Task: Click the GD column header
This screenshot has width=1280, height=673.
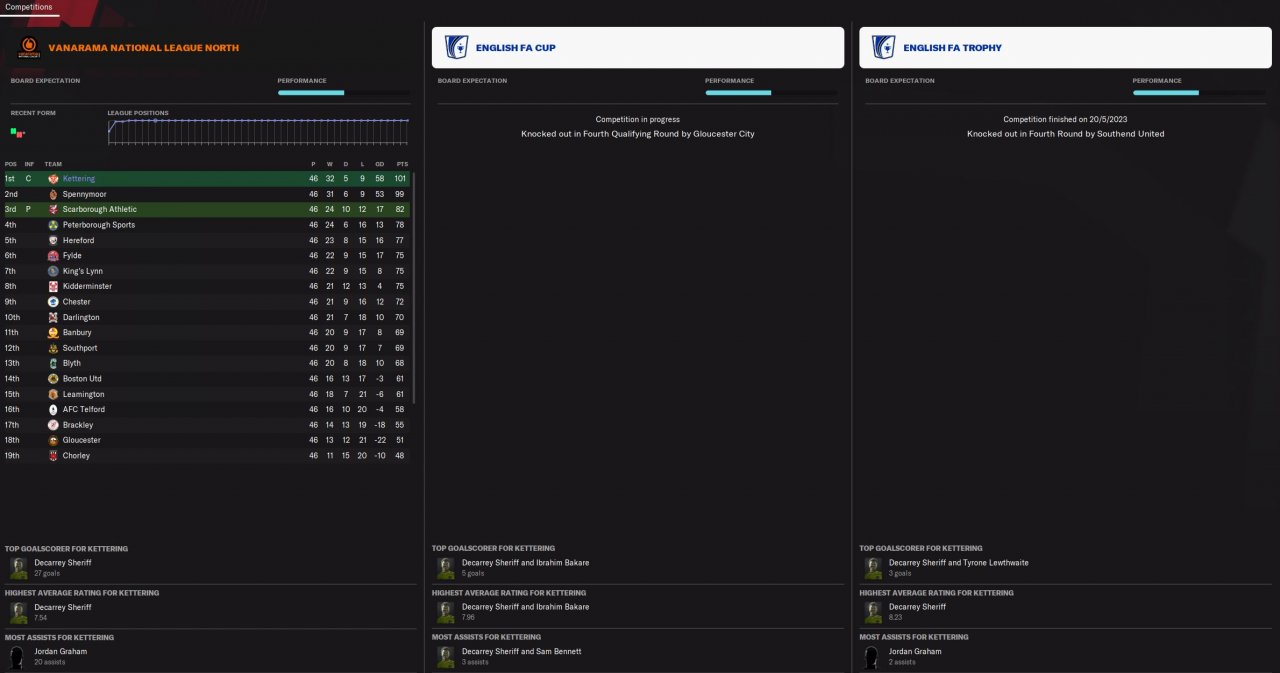Action: pos(380,164)
